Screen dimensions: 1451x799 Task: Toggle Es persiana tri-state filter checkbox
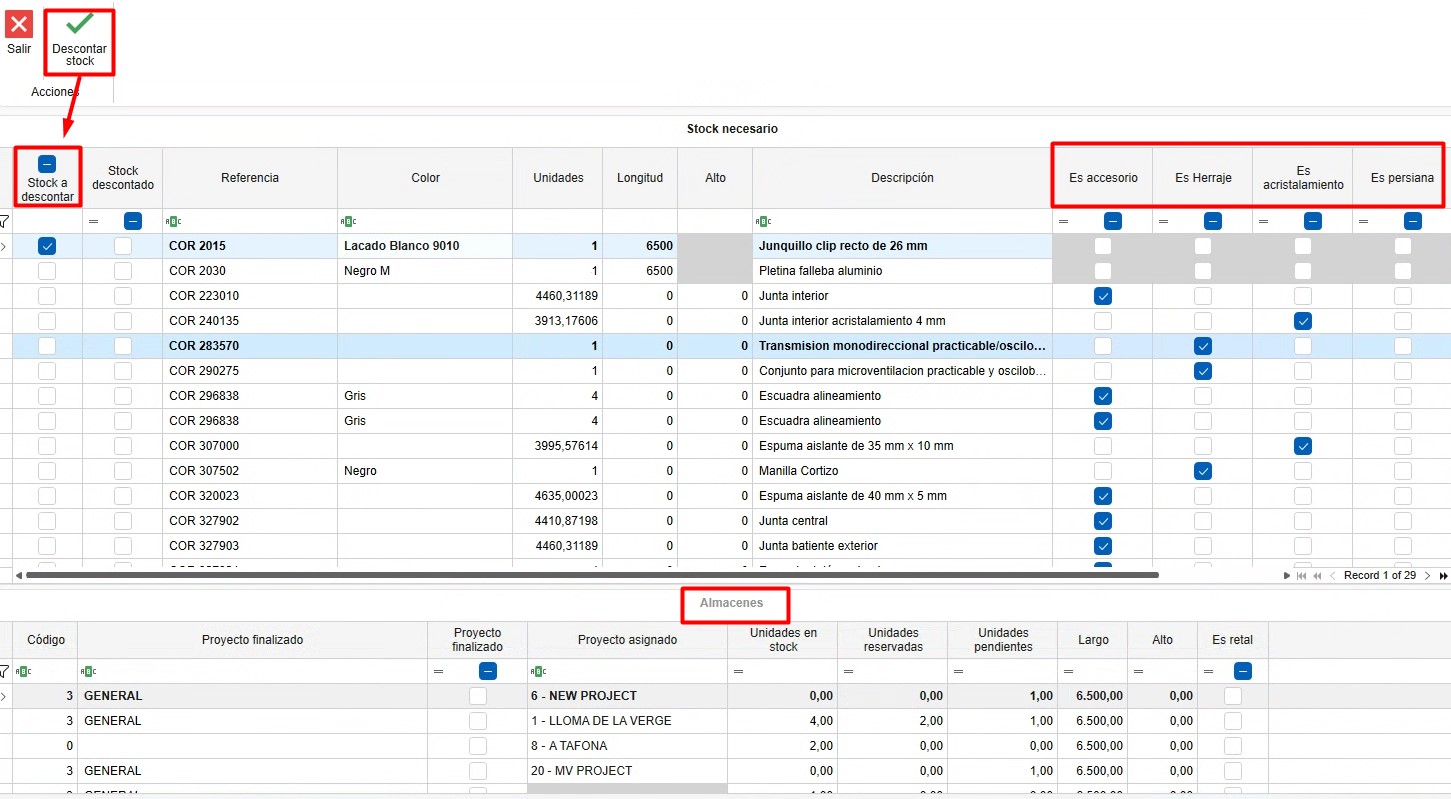point(1413,221)
